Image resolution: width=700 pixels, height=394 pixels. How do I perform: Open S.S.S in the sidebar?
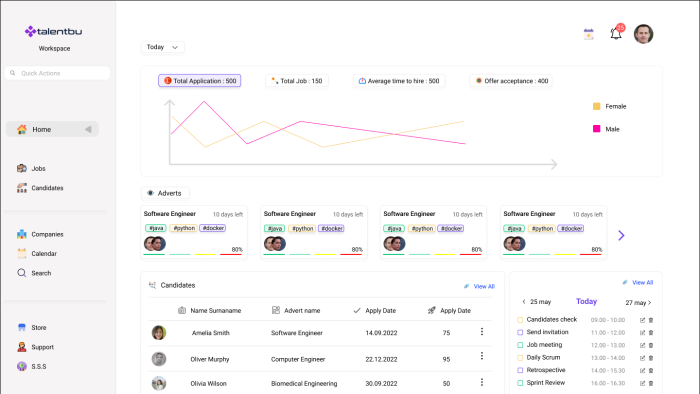pos(32,366)
